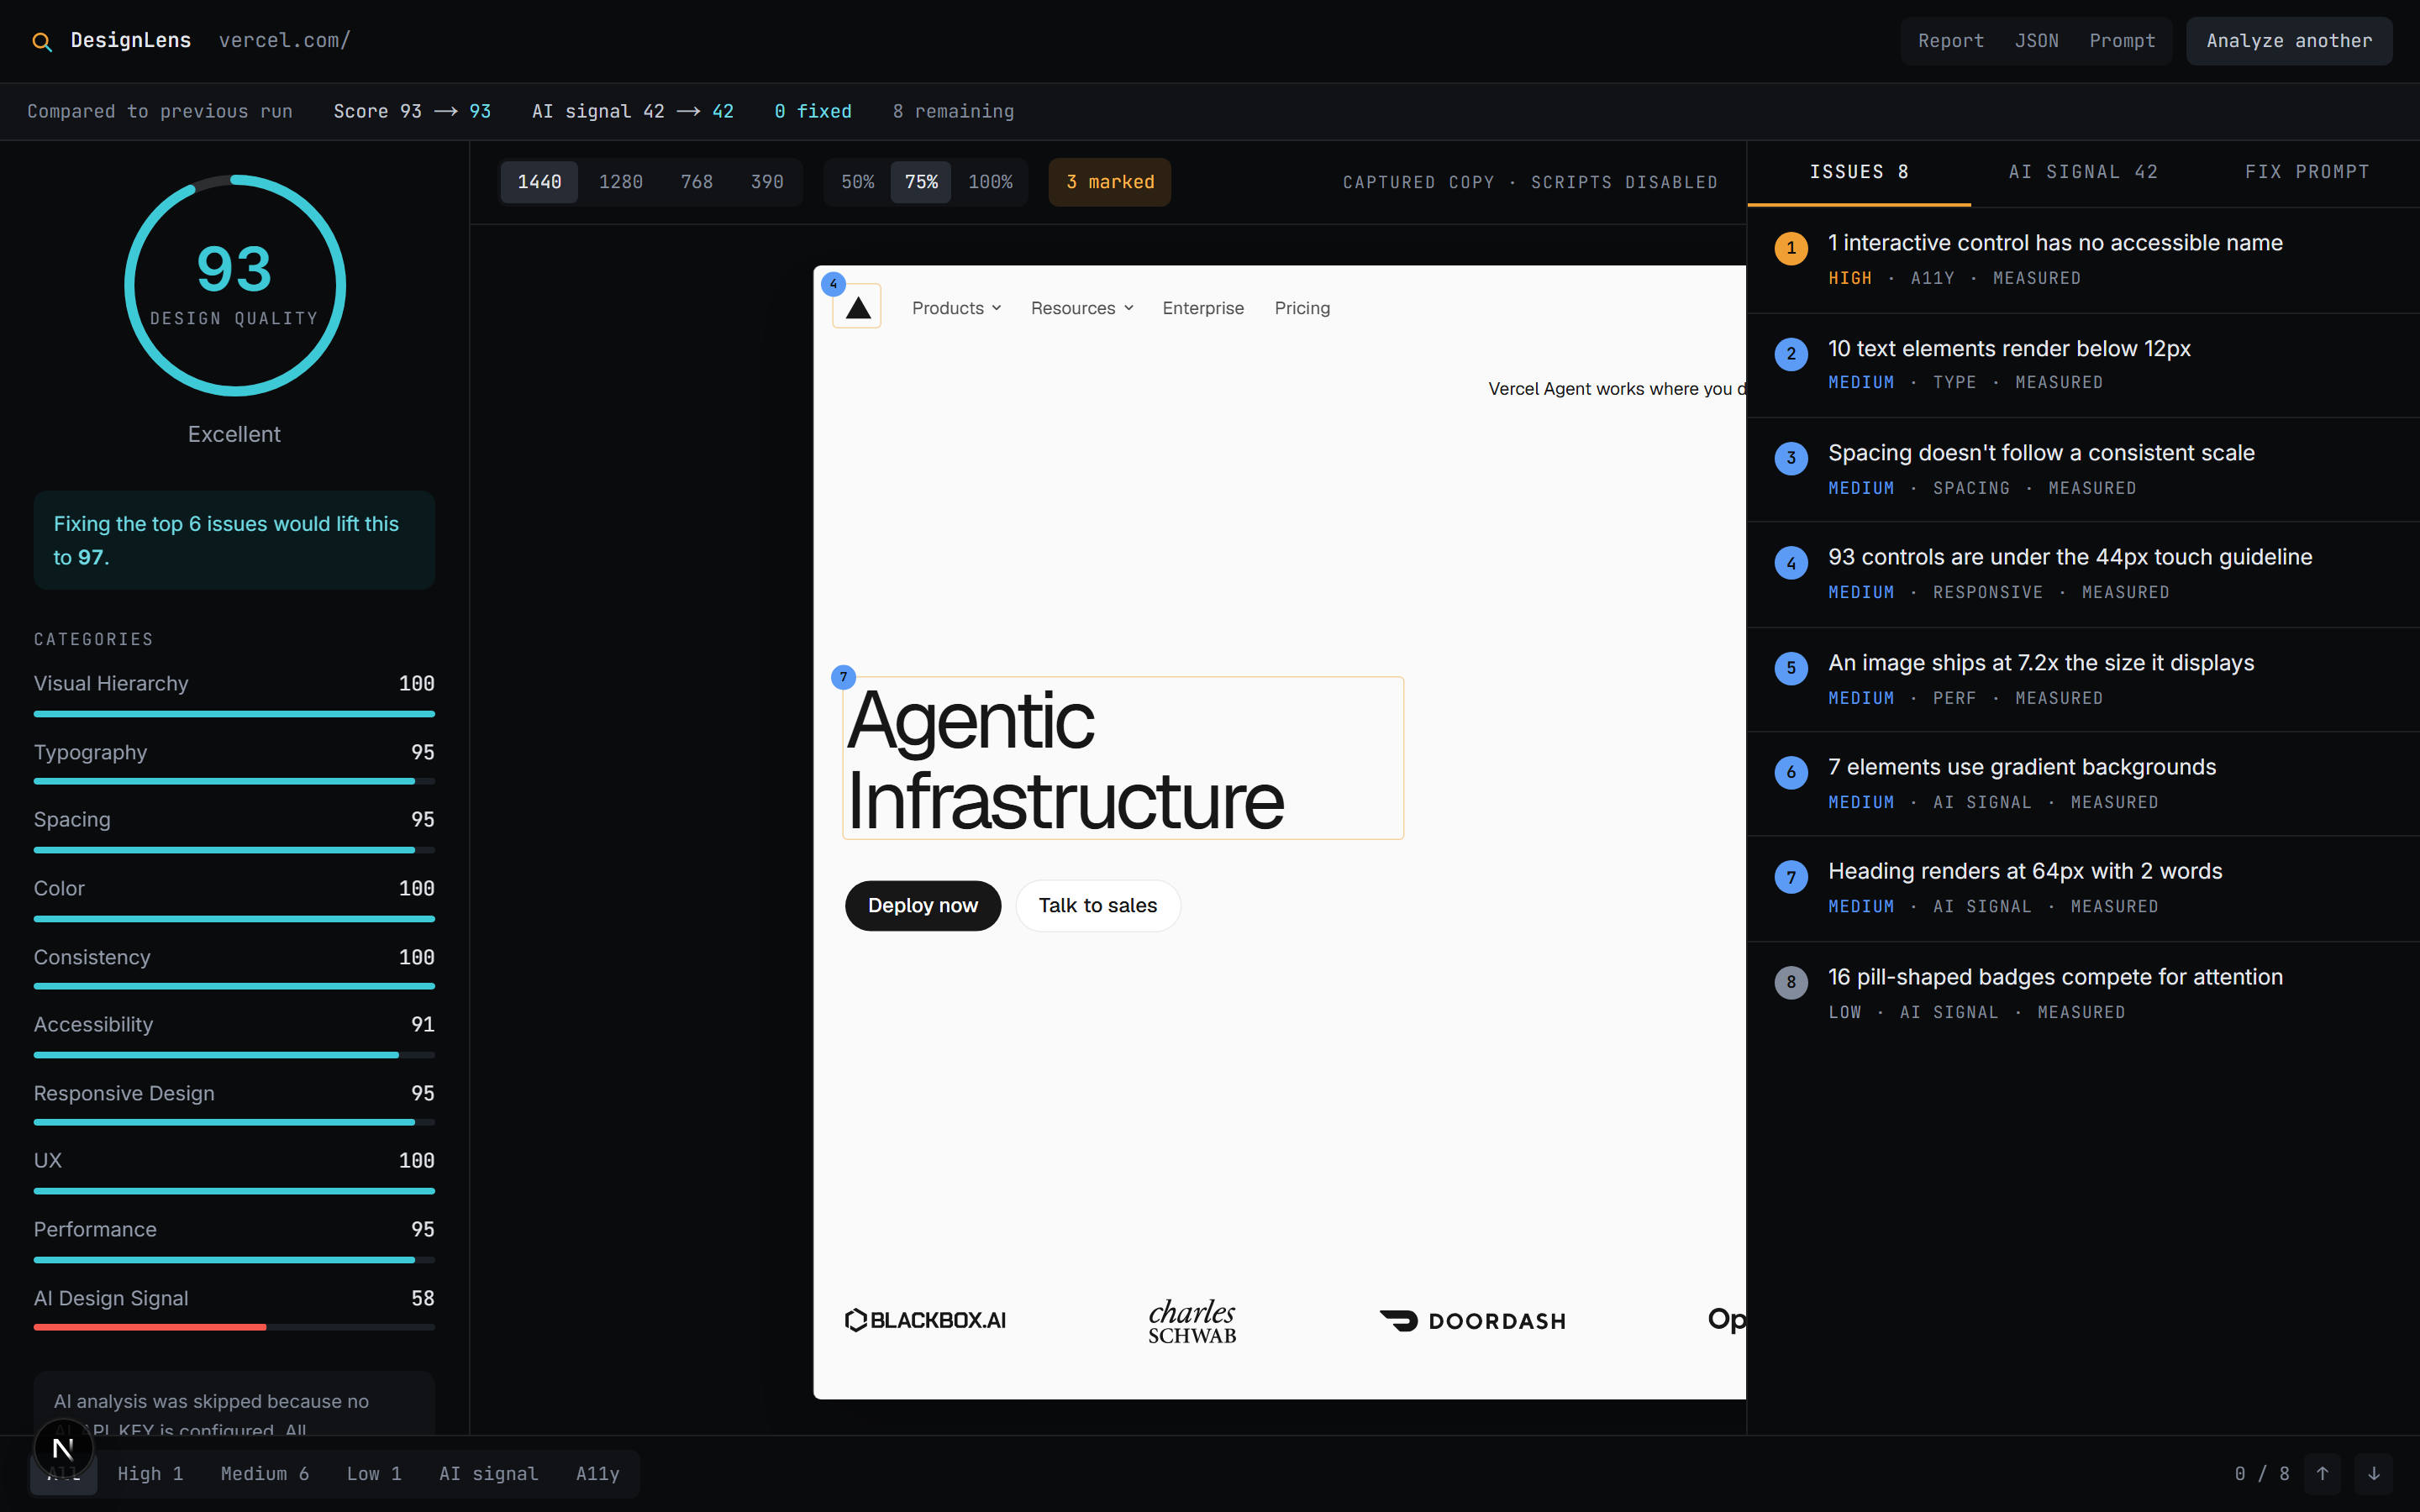Click the red AI Design Signal bar
2420x1512 pixels.
[x=150, y=1327]
